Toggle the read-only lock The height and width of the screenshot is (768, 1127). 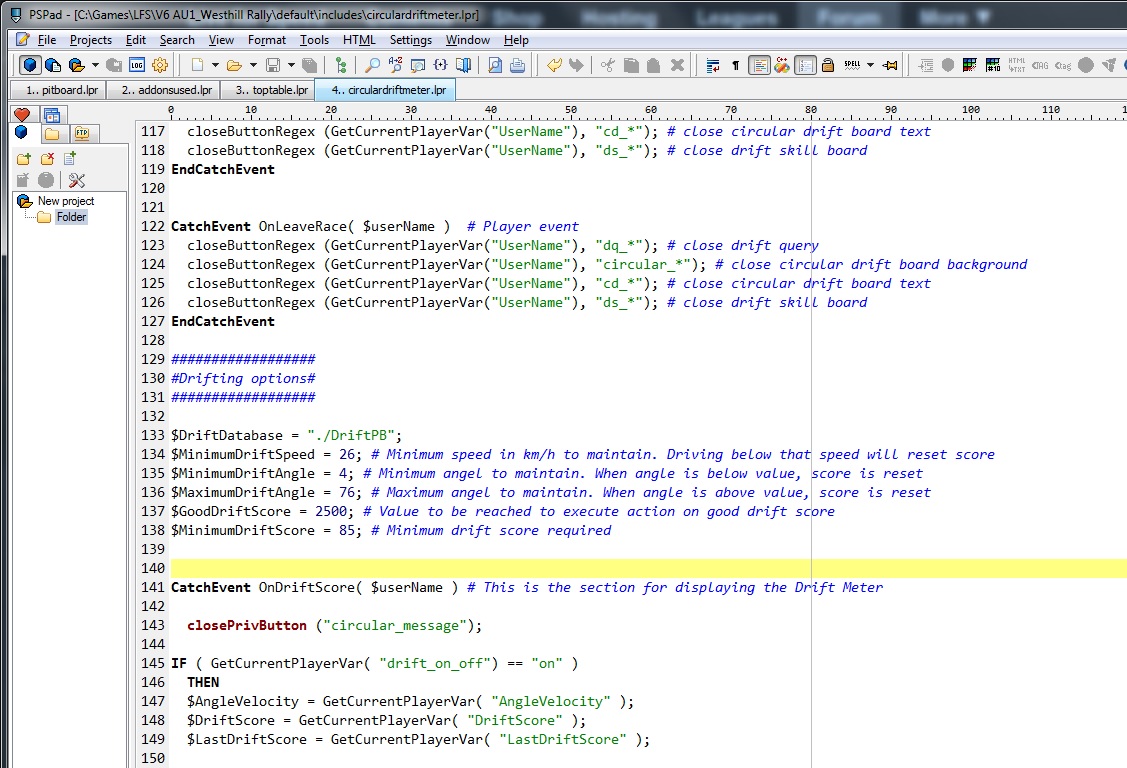(827, 65)
